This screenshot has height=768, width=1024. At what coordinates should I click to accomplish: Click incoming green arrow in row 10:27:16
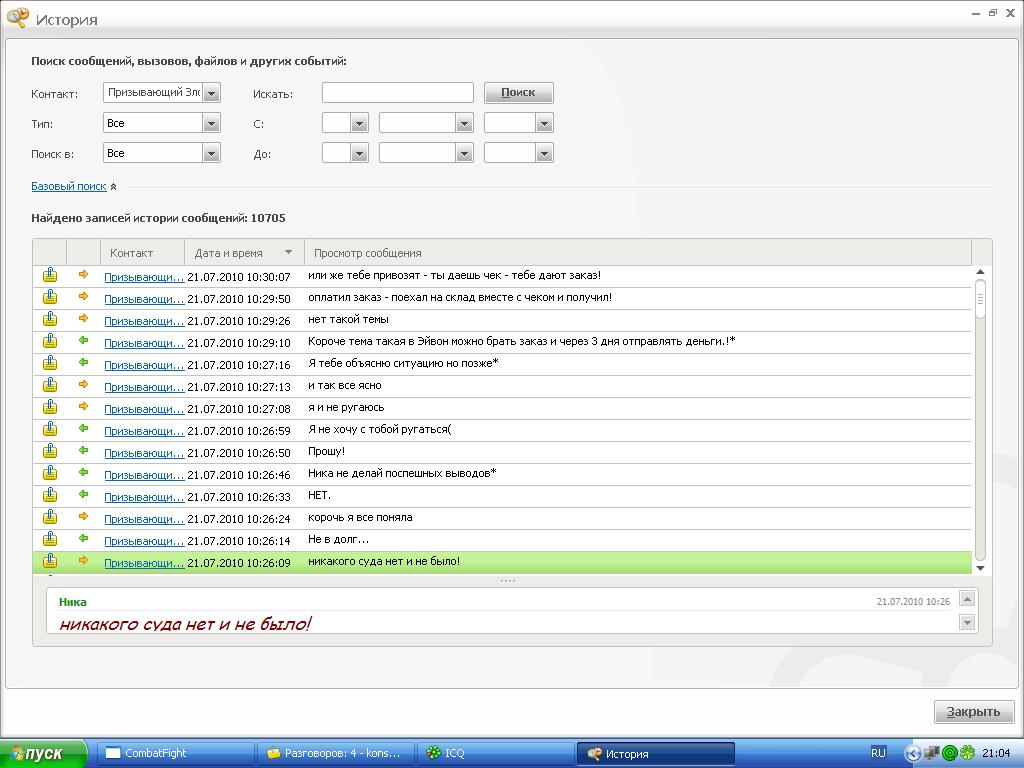(x=83, y=362)
